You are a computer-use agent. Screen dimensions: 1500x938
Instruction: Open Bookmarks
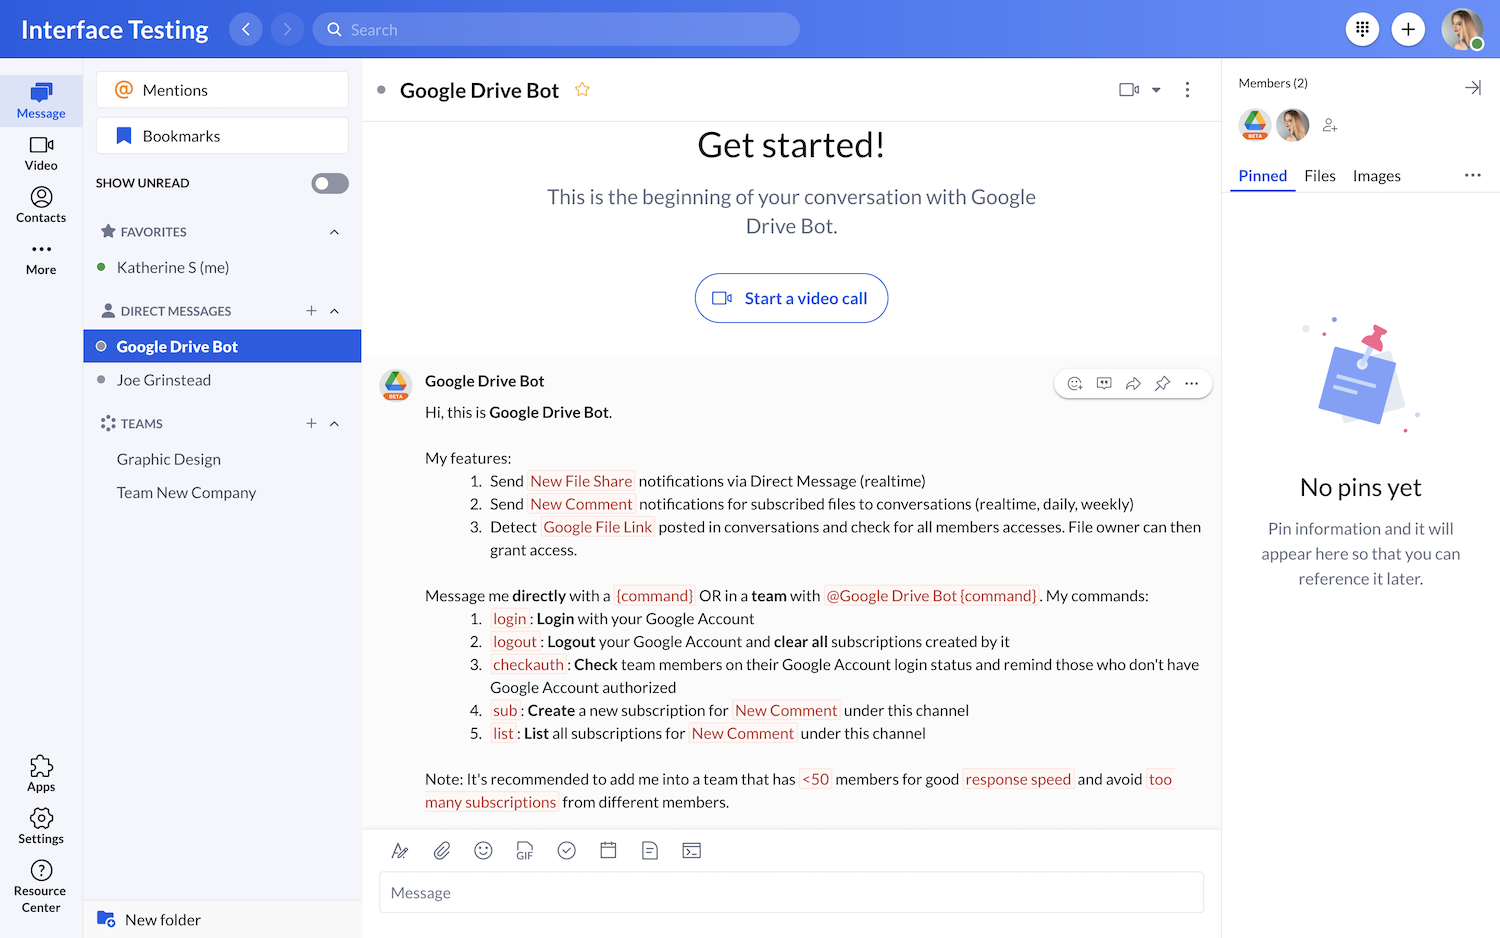coord(222,136)
